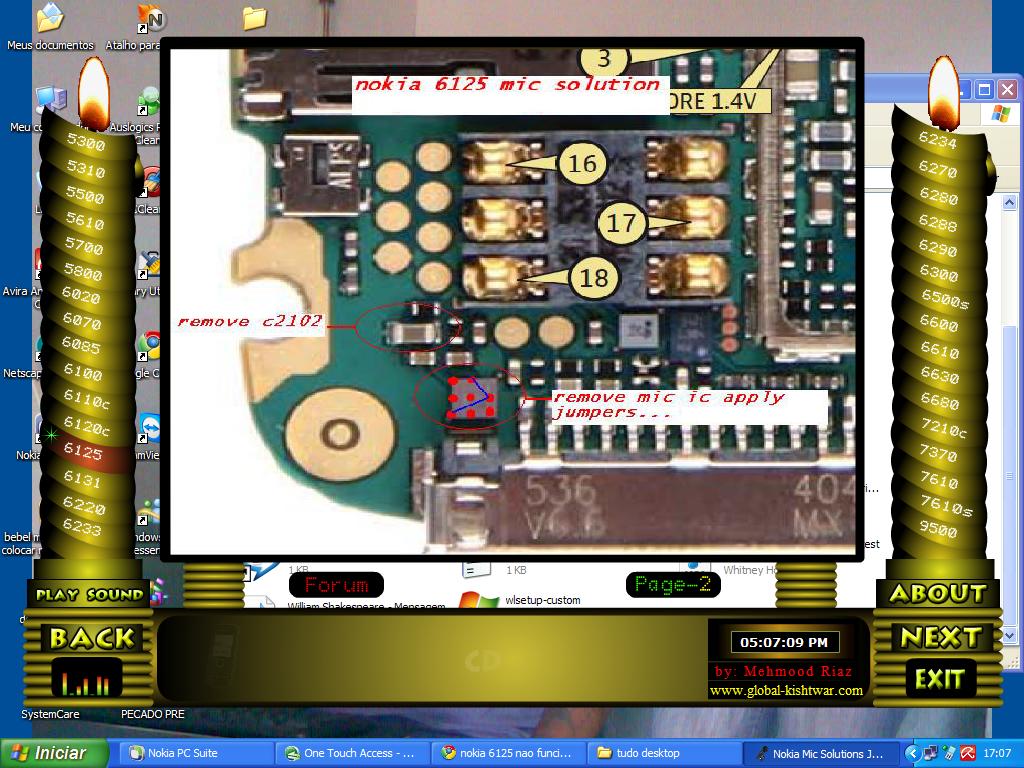Screen dimensions: 1024x768
Task: Select model 7210c on right candle
Action: [x=943, y=428]
